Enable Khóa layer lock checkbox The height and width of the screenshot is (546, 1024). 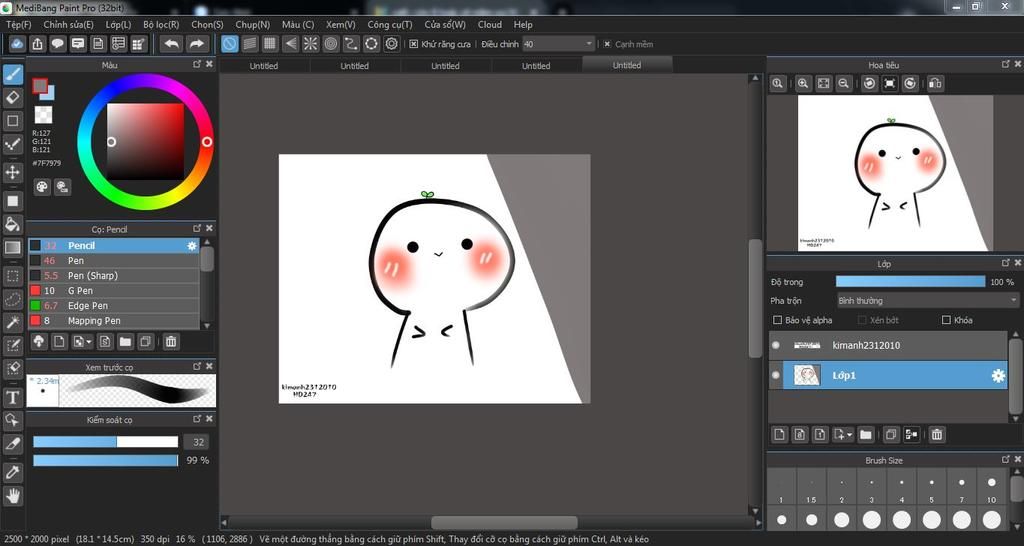946,320
